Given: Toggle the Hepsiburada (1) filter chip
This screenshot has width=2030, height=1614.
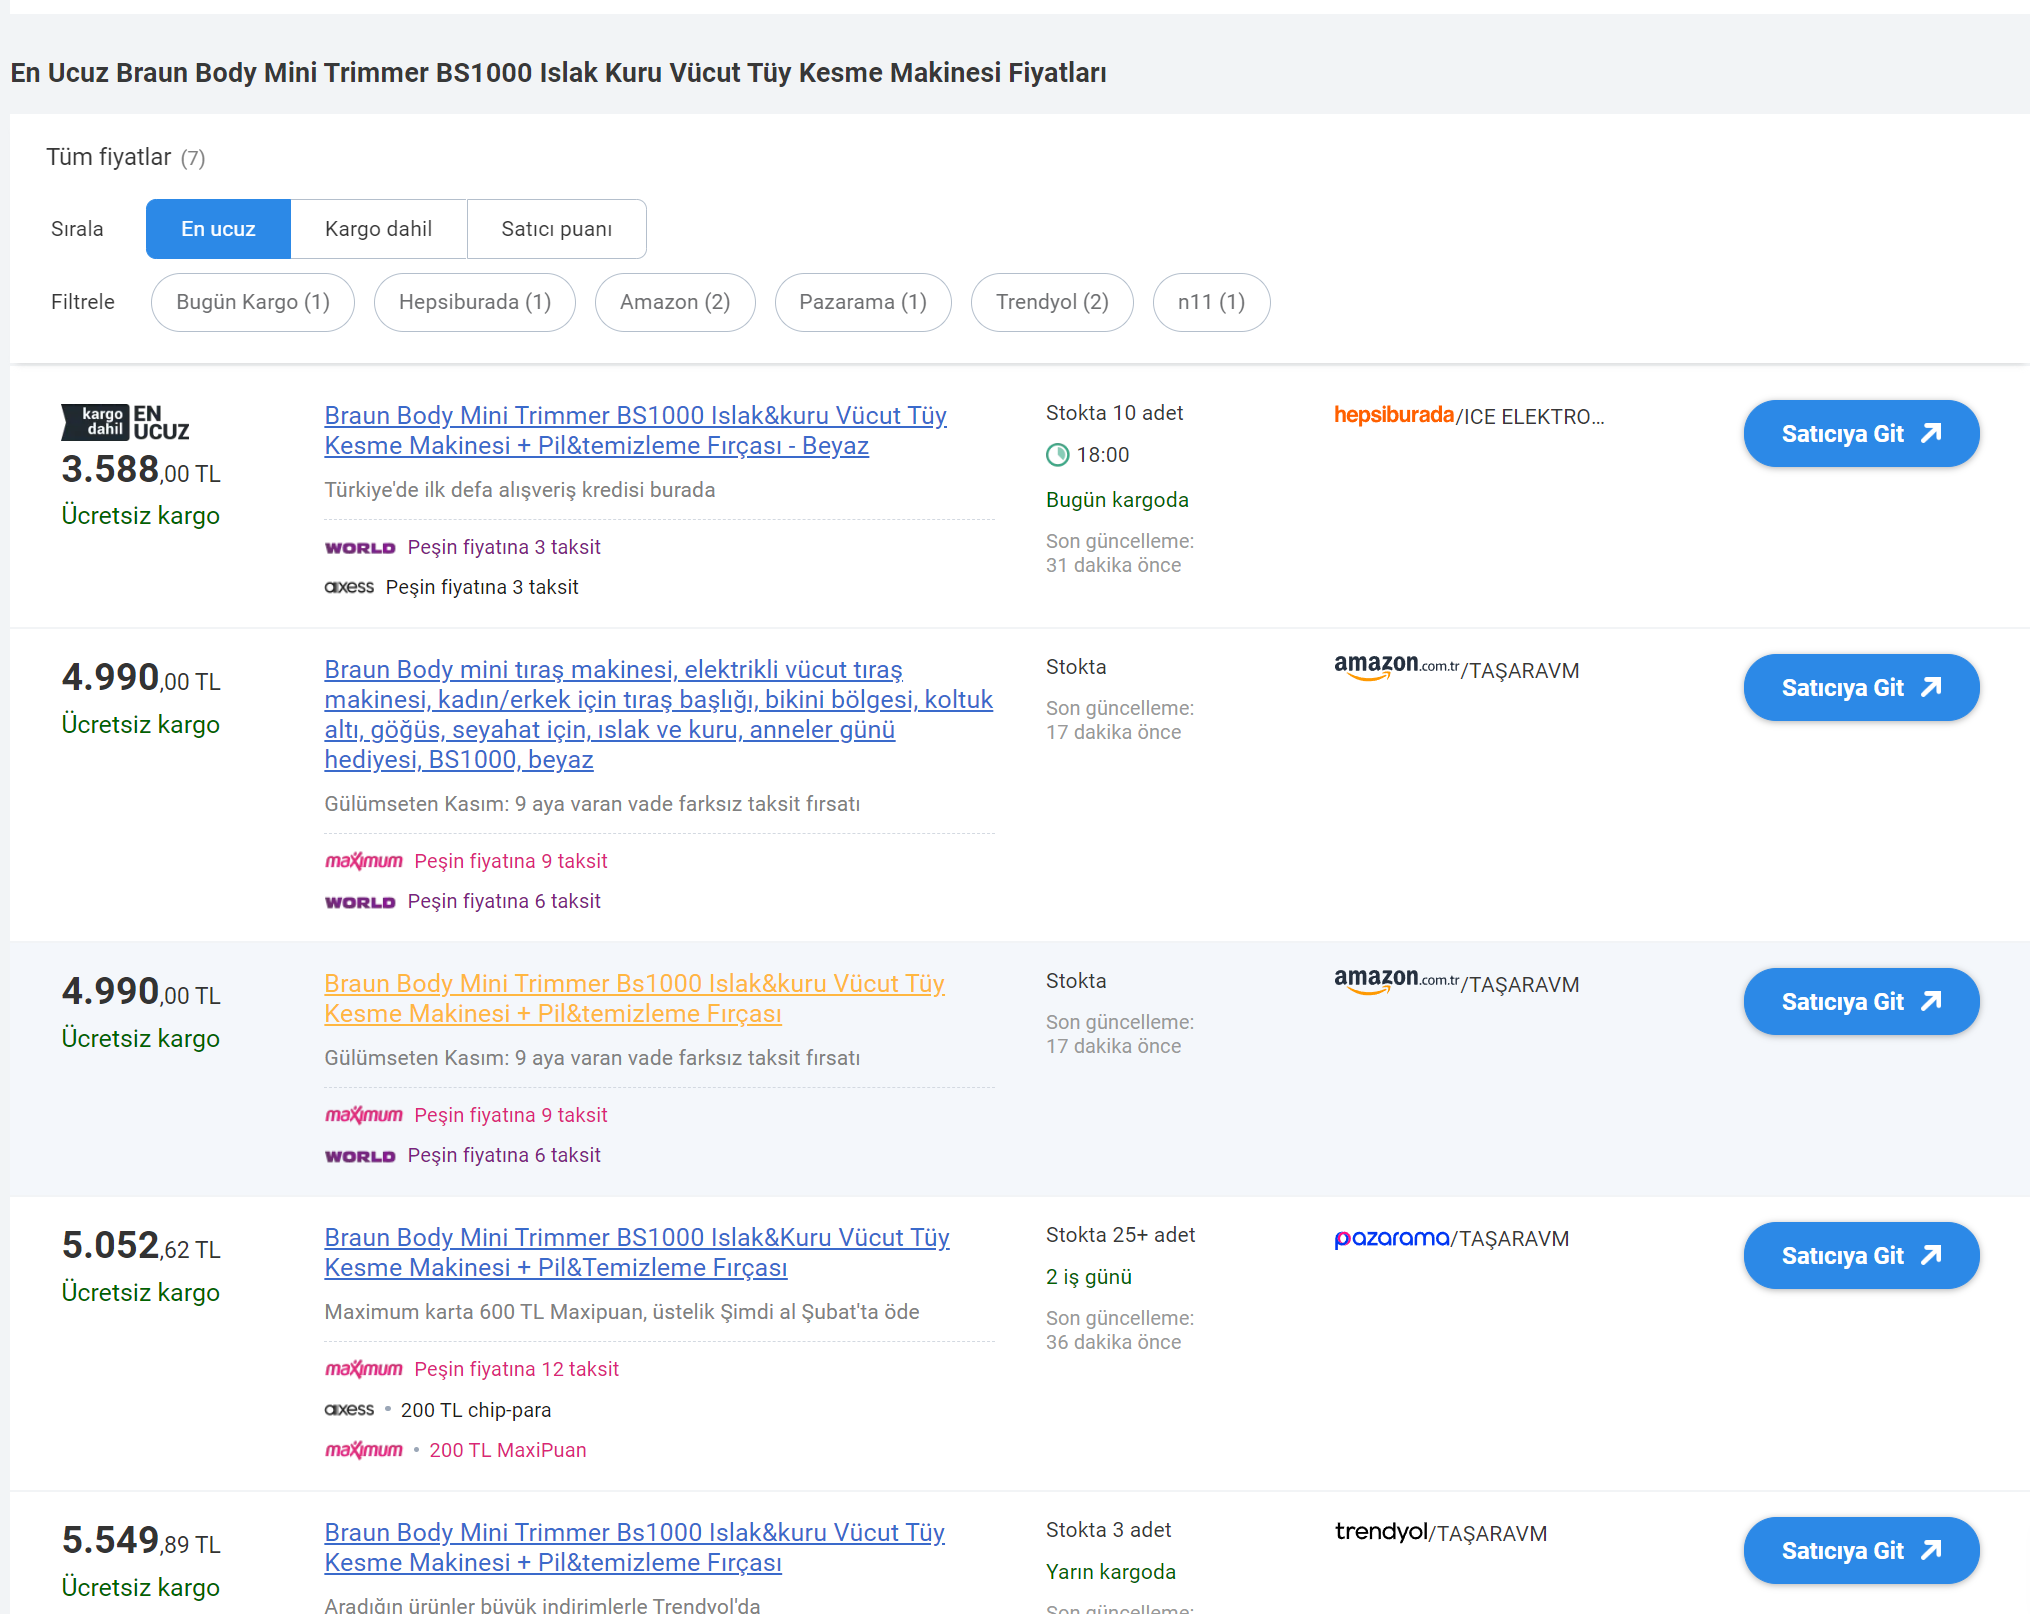Looking at the screenshot, I should (x=475, y=302).
